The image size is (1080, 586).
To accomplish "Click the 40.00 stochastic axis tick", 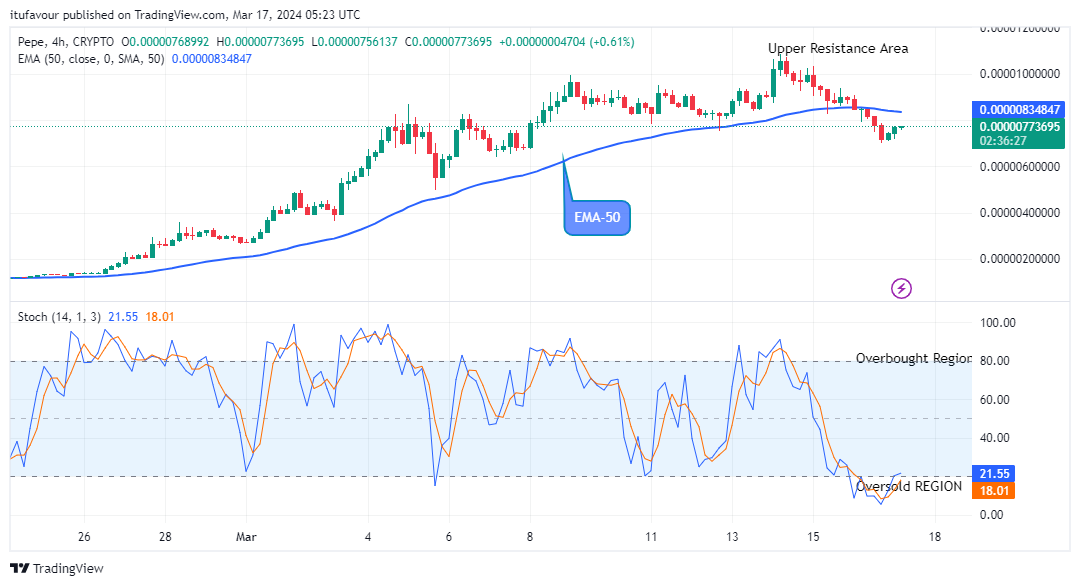I will [x=995, y=438].
